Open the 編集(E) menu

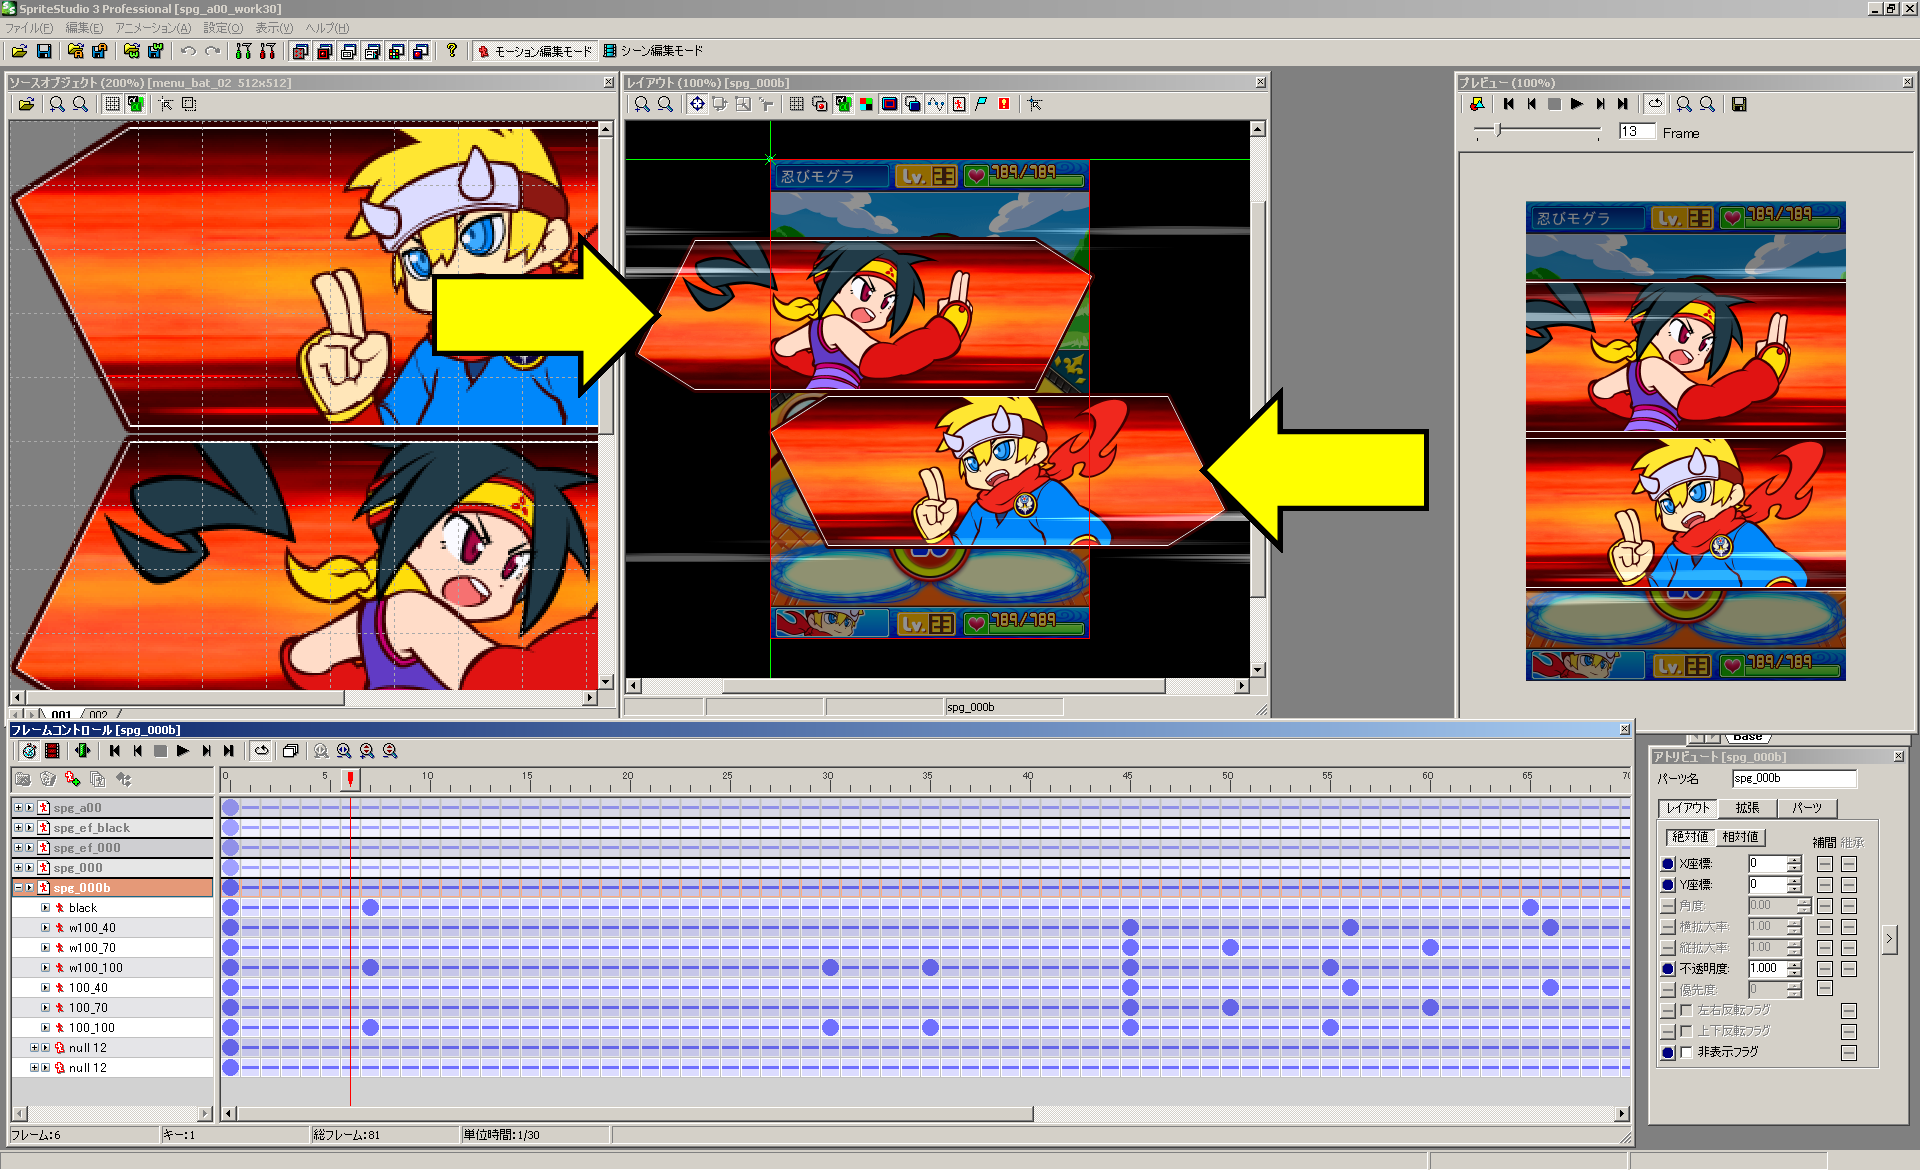tap(84, 28)
